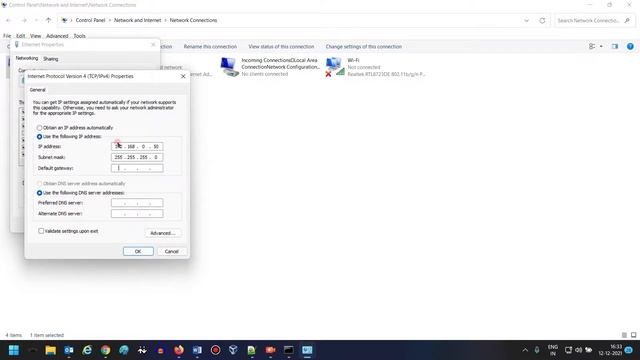The image size is (640, 360).
Task: Open the view options dropdown arrow
Action: [601, 47]
